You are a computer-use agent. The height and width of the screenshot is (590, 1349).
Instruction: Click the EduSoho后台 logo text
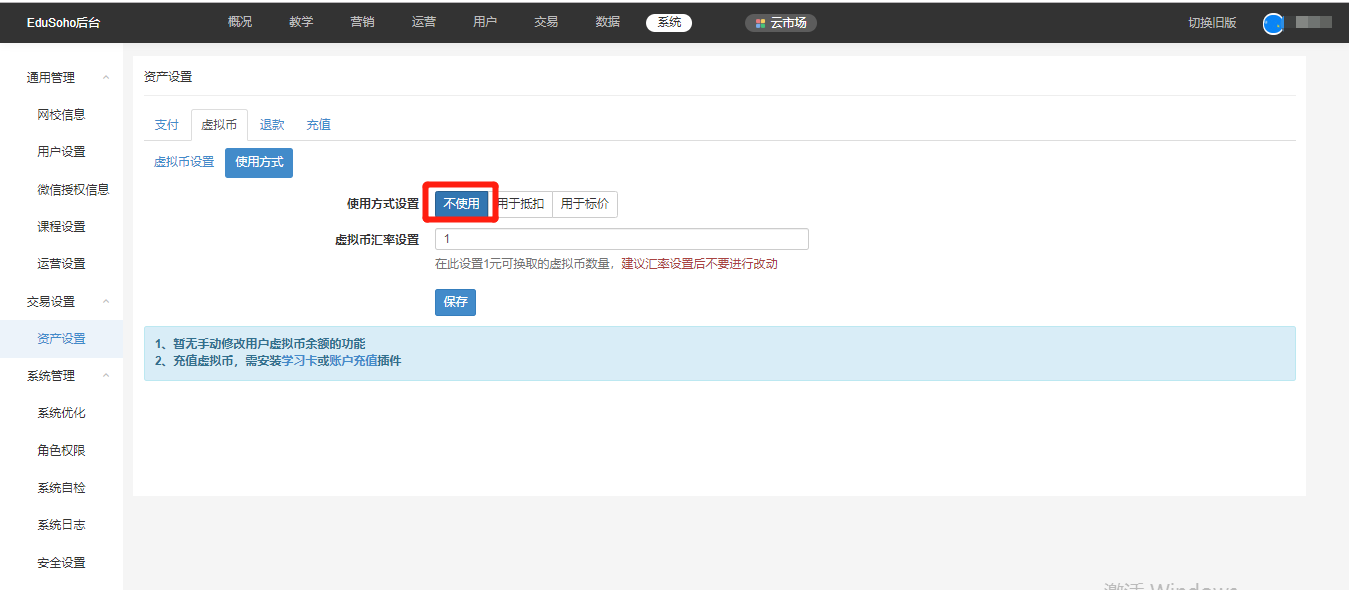tap(63, 23)
